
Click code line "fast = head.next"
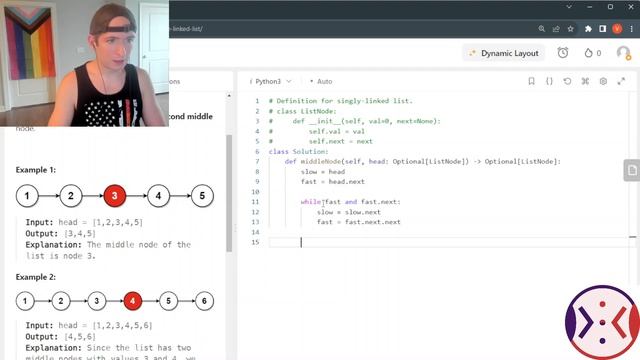click(x=333, y=182)
